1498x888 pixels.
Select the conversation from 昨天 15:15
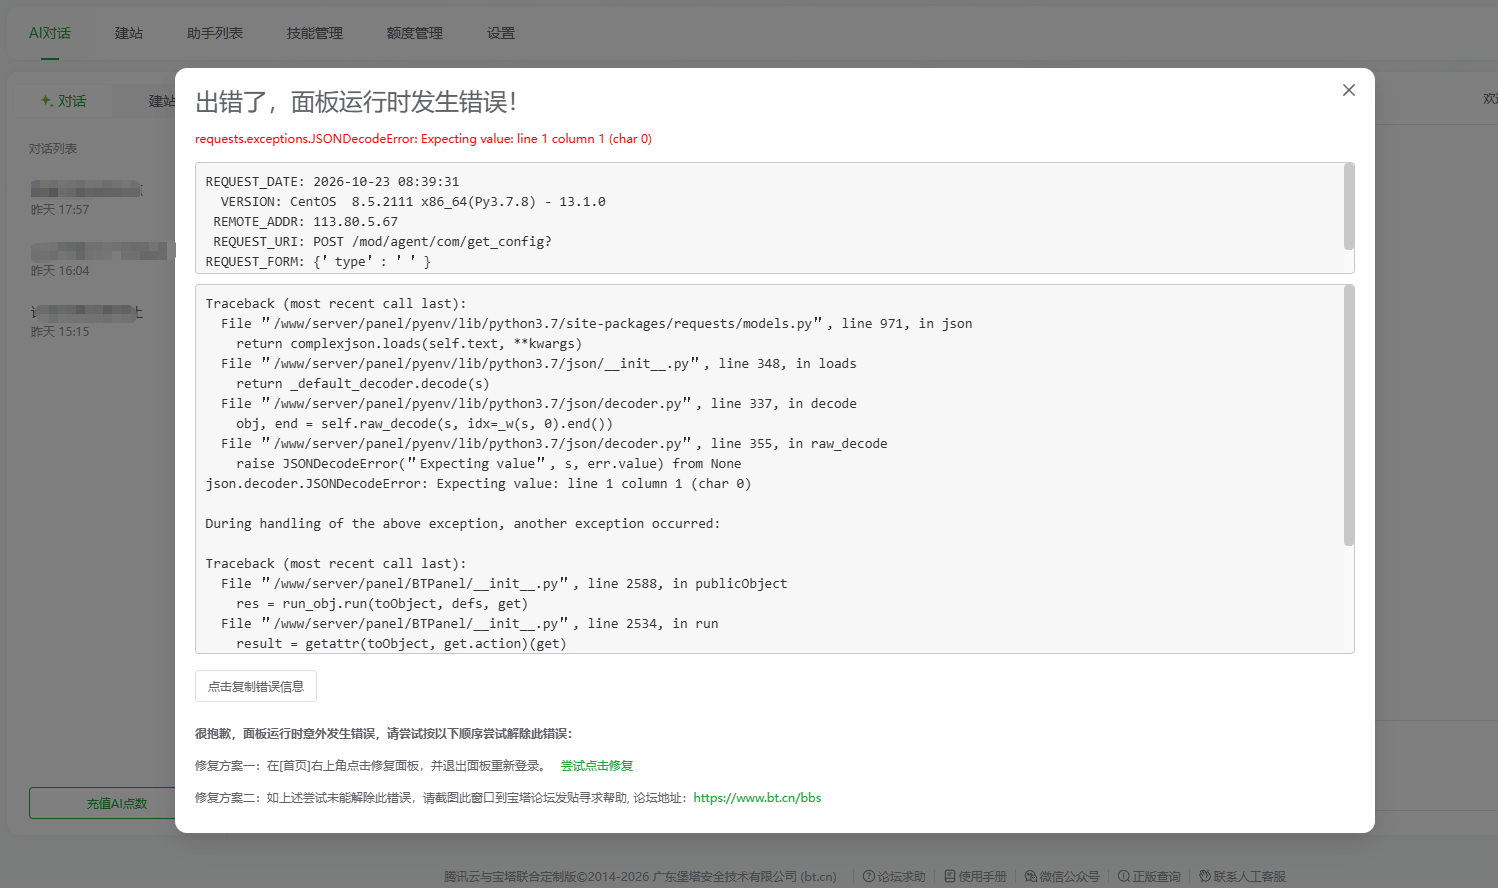88,320
